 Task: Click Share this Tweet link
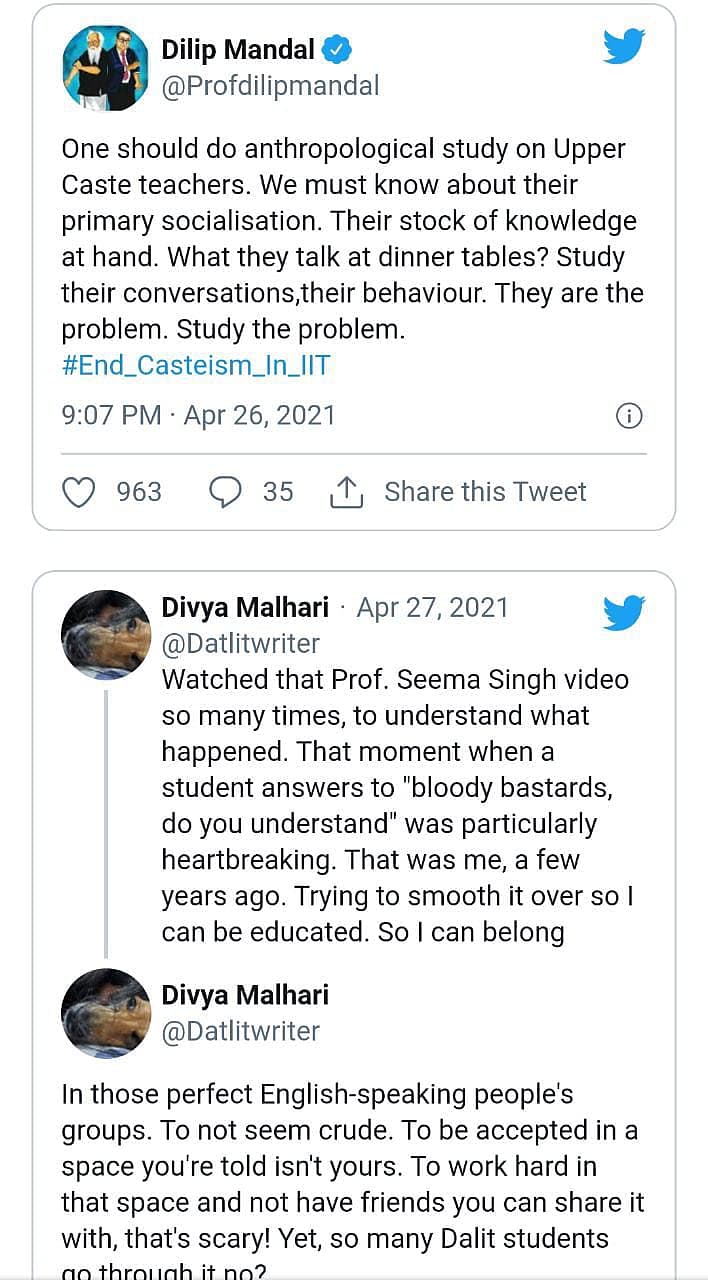point(485,492)
